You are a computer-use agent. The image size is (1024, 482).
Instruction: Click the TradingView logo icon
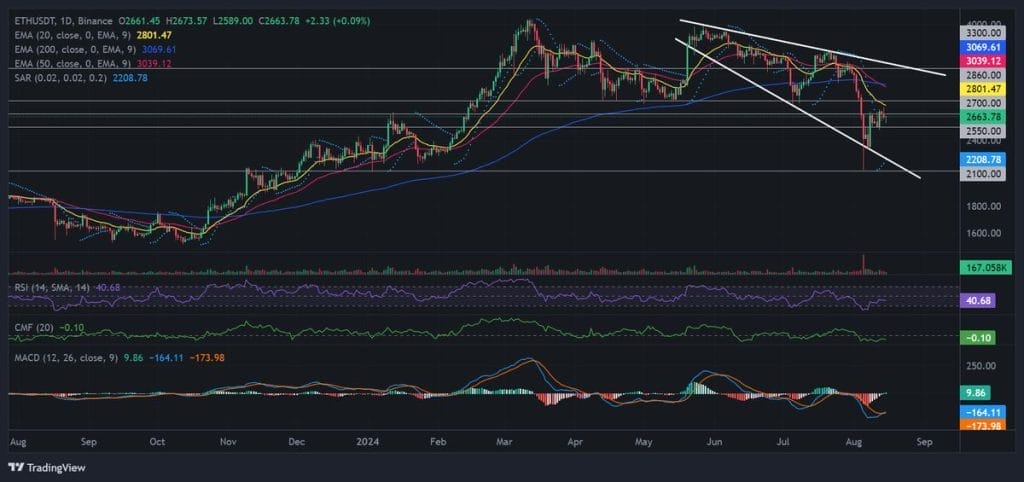[x=15, y=467]
